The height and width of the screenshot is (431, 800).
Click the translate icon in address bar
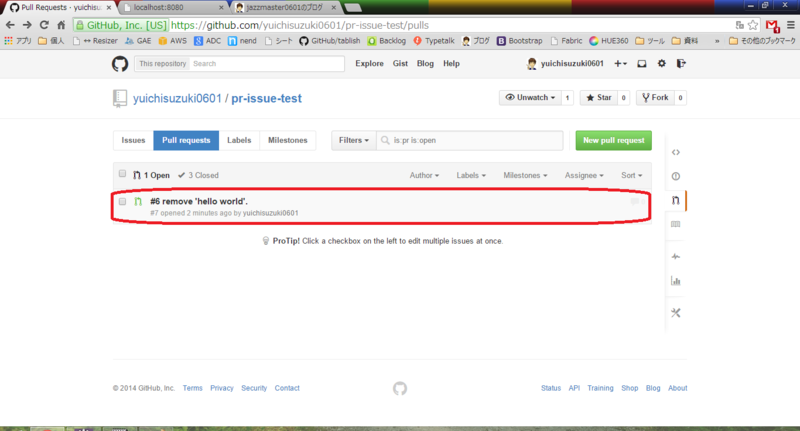click(x=740, y=25)
